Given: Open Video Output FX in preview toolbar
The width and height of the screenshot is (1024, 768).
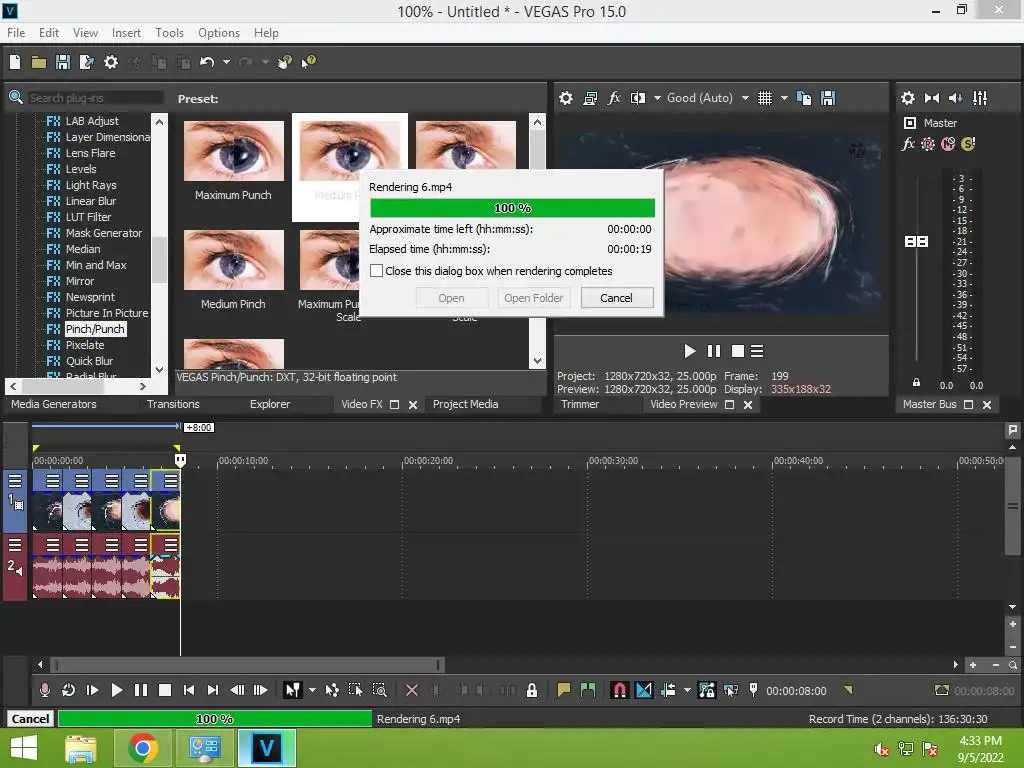Looking at the screenshot, I should point(614,98).
